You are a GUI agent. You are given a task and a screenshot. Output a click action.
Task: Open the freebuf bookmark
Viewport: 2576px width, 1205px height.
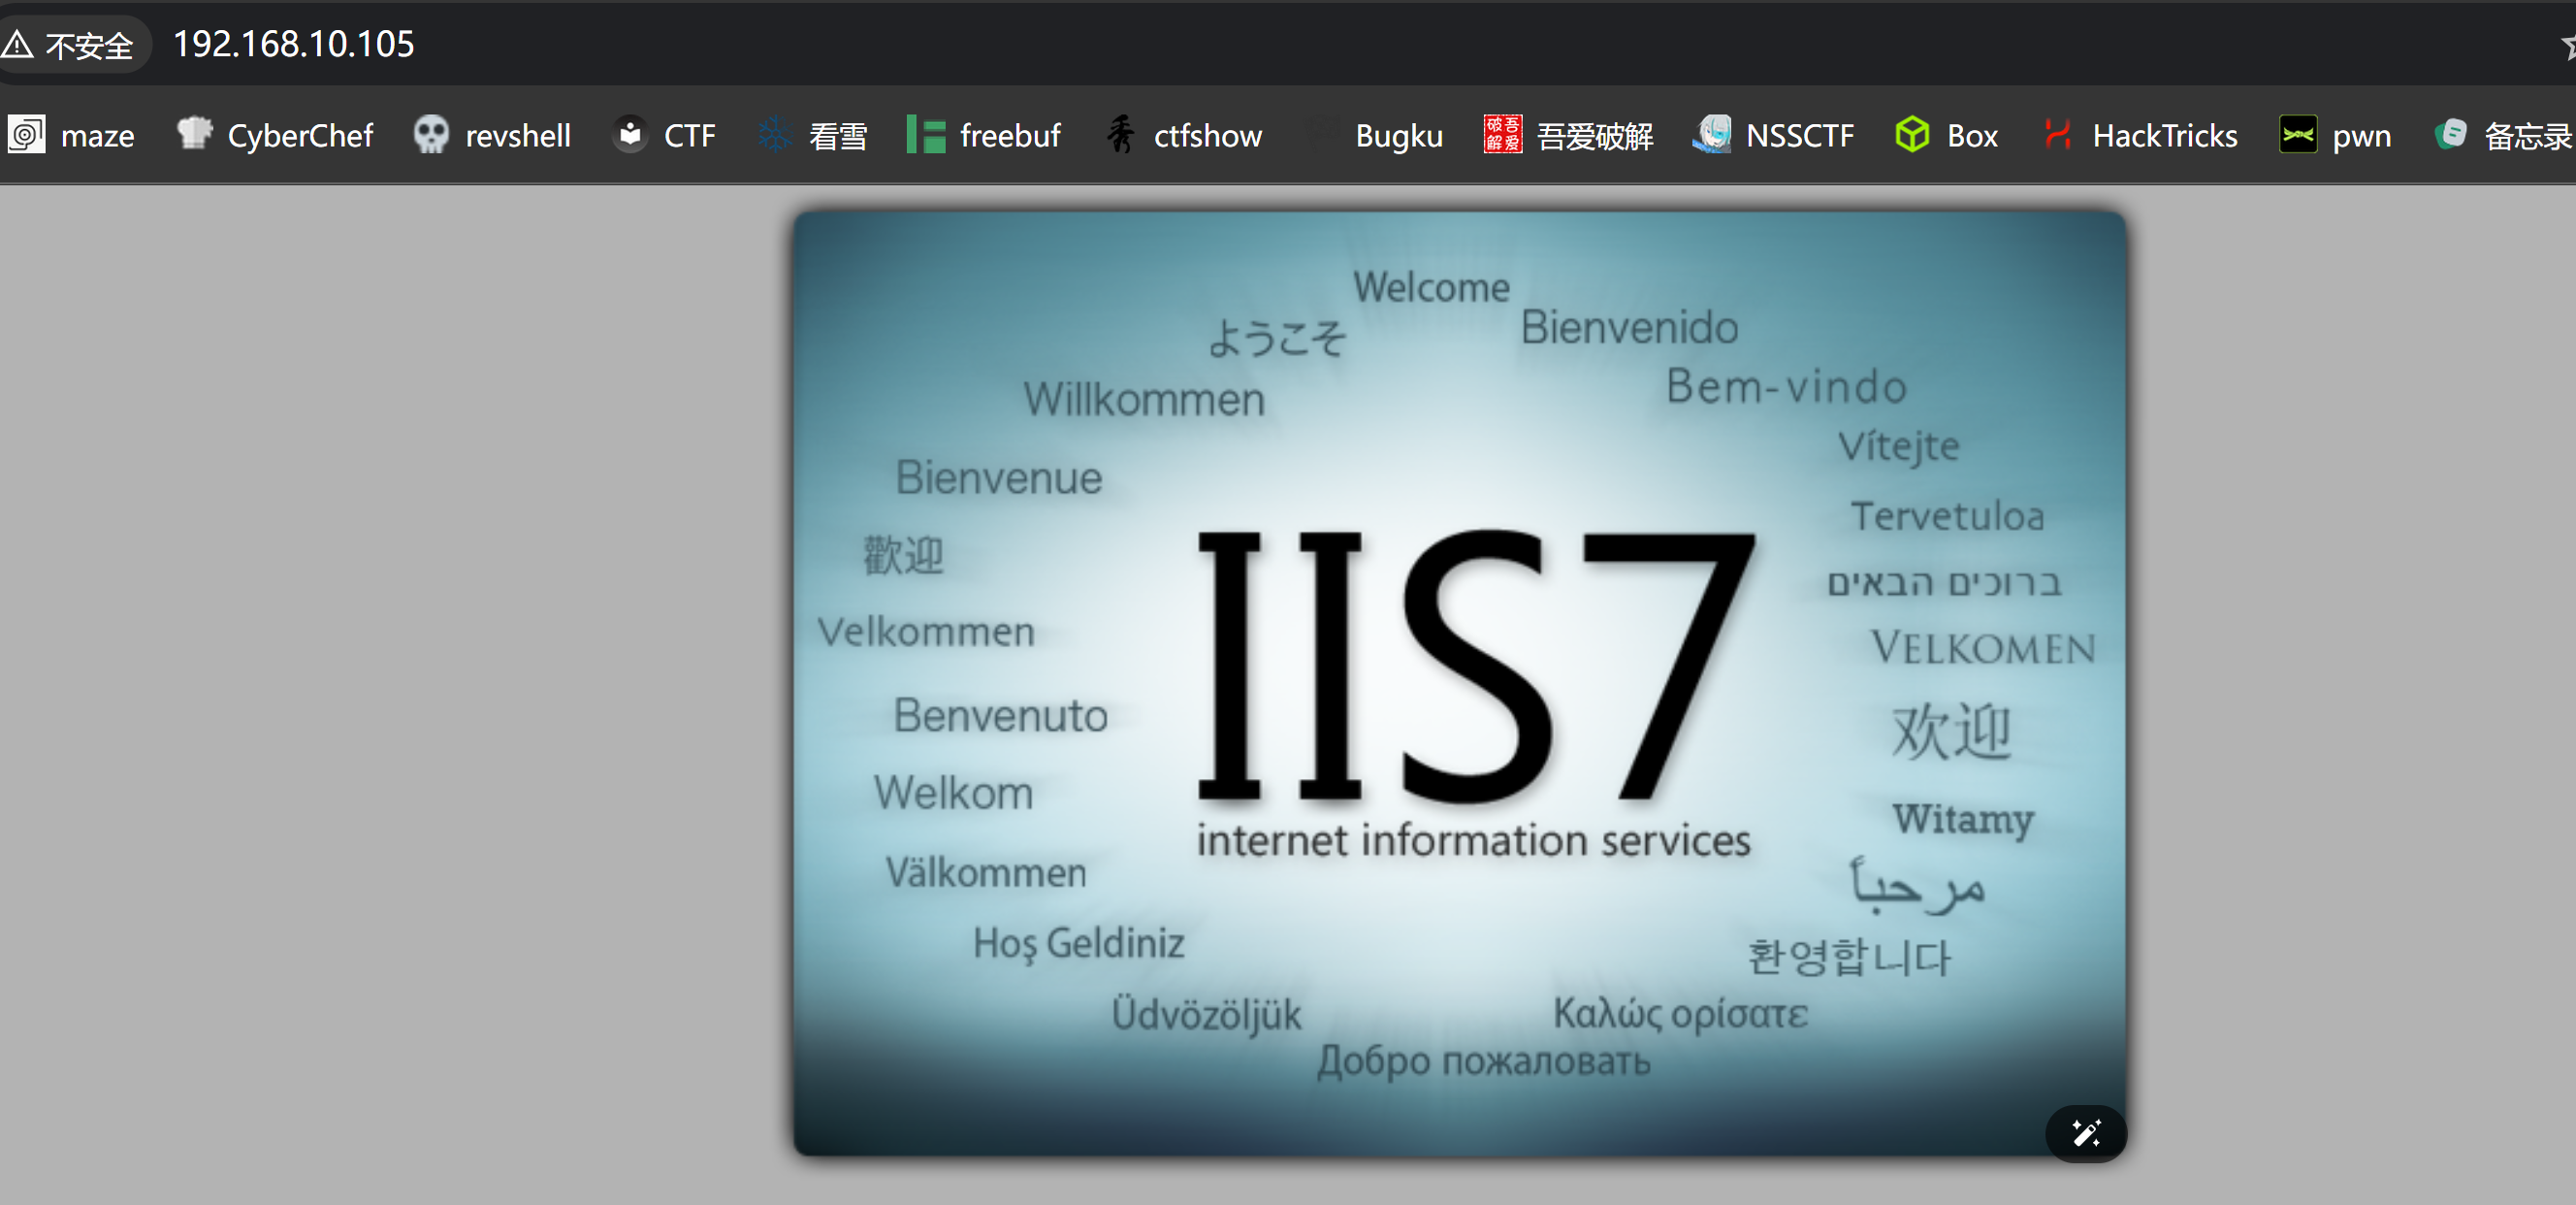983,134
